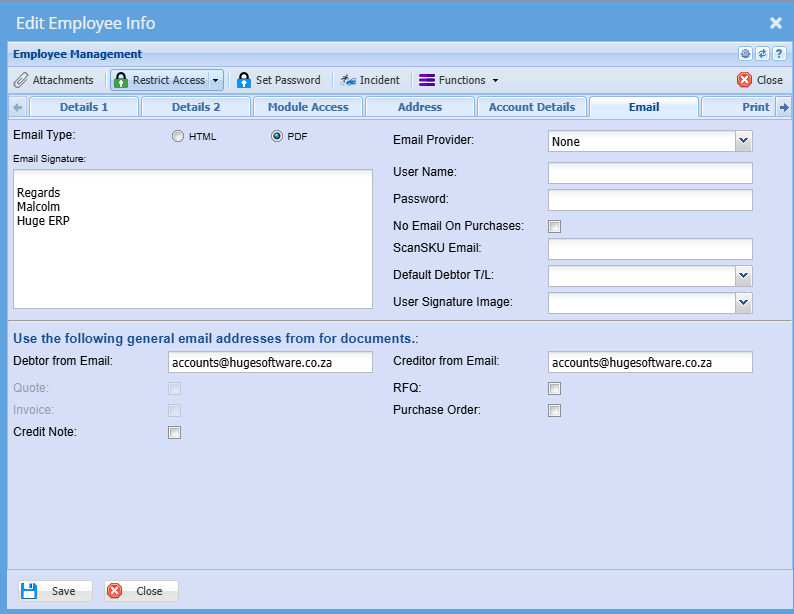Screen dimensions: 794x614
Task: Click the User Name input field
Action: pyautogui.click(x=650, y=173)
